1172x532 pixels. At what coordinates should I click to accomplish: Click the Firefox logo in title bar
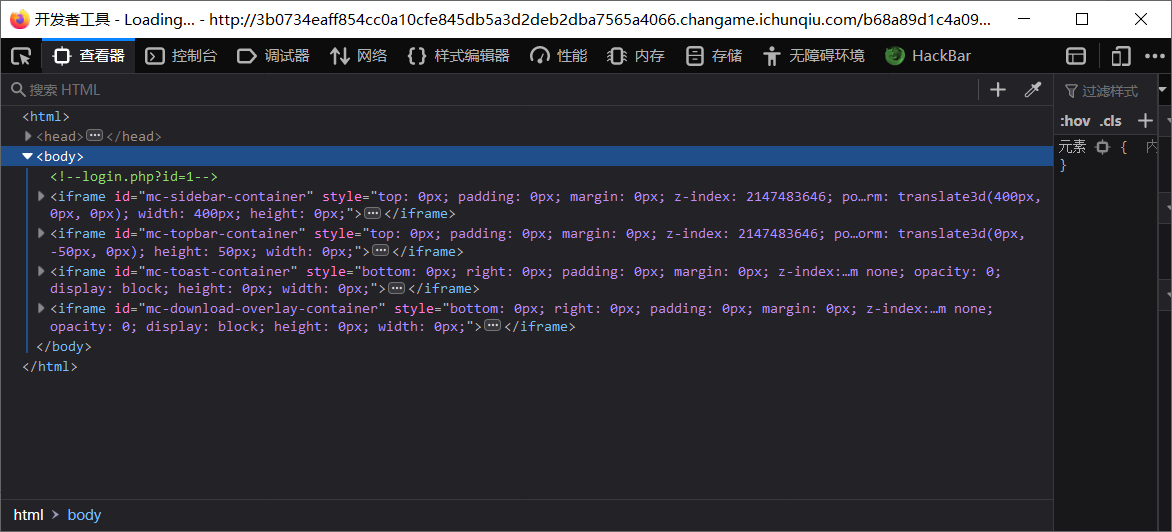click(20, 19)
